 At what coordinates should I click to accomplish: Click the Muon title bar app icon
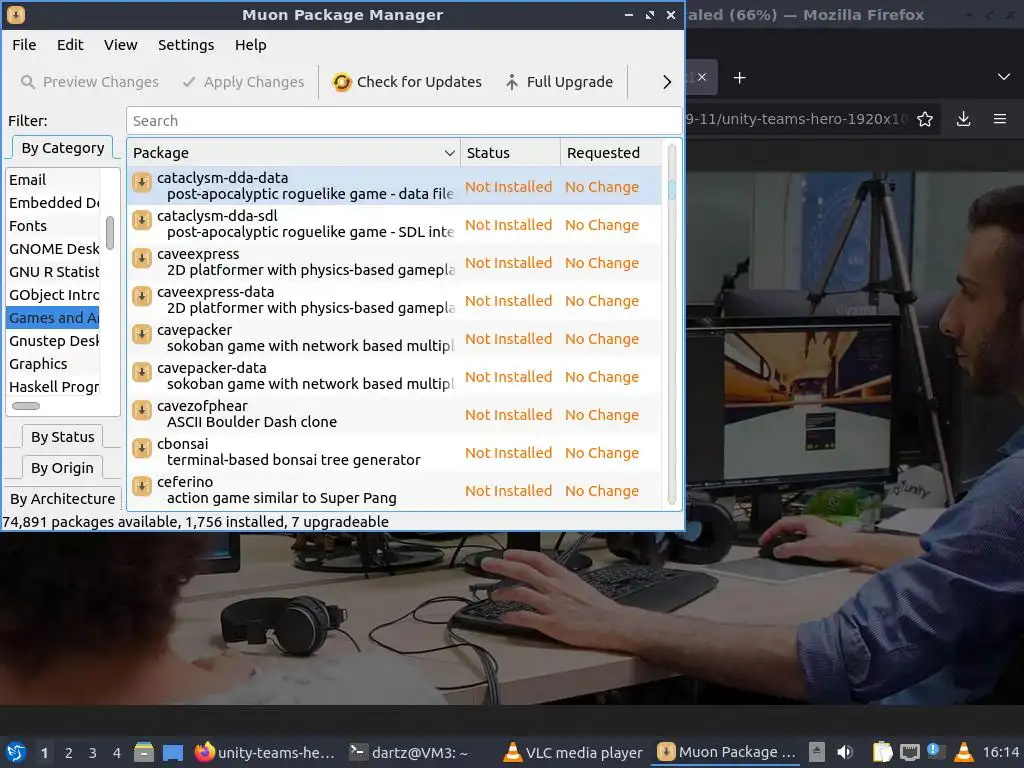coord(16,14)
